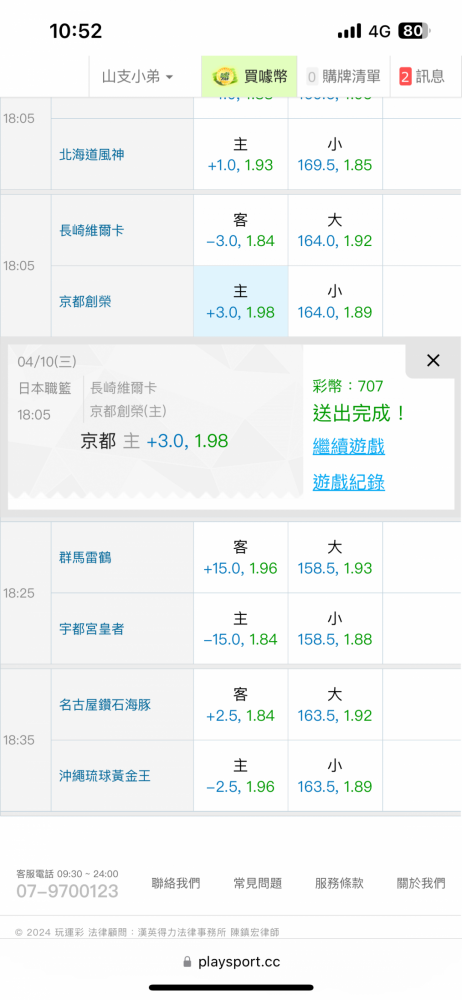
Task: Open 宇都宮皇者 team link
Action: click(x=91, y=629)
